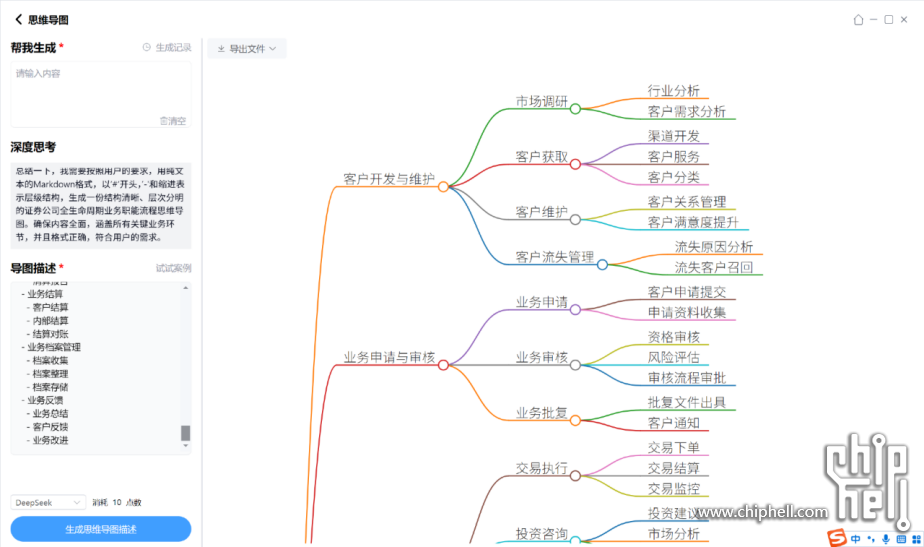Select the 流失客户召回 node
Screen dimensions: 924x547
[x=714, y=267]
